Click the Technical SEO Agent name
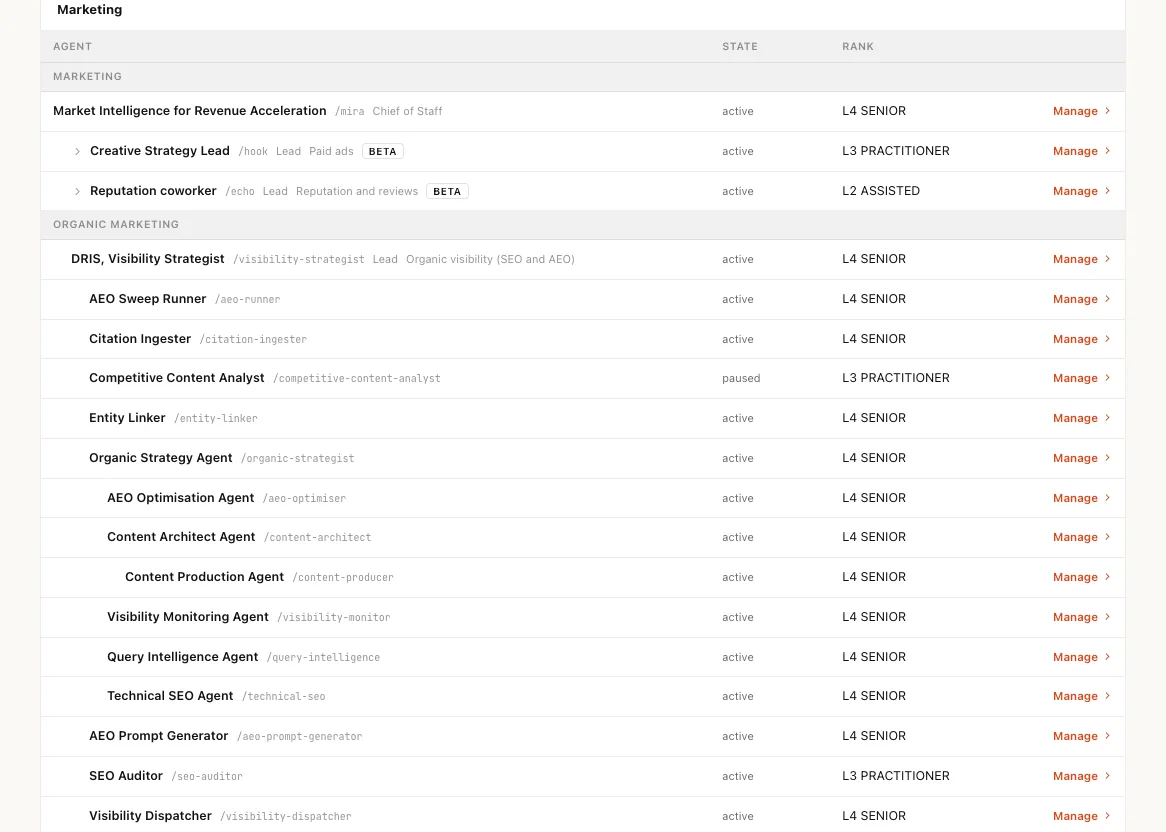Viewport: 1166px width, 832px height. point(170,696)
